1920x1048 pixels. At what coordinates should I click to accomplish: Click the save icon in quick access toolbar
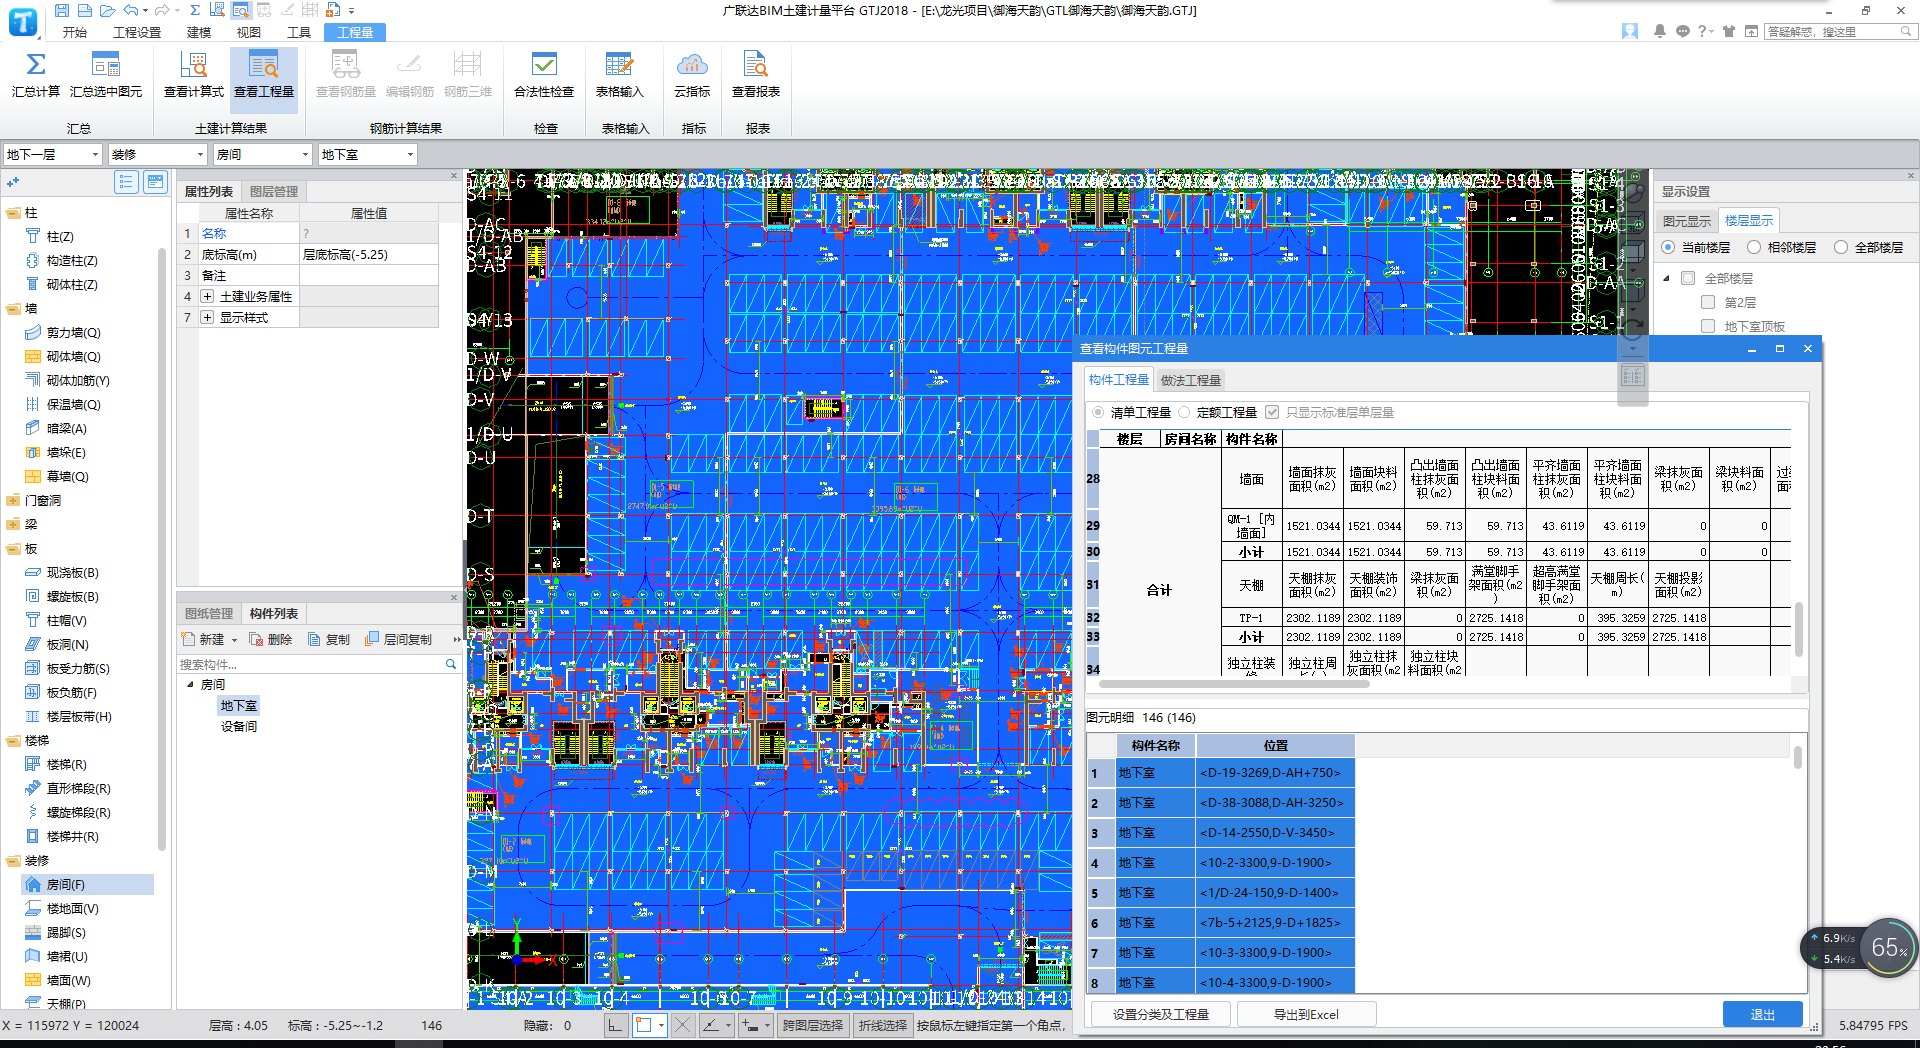[x=62, y=10]
